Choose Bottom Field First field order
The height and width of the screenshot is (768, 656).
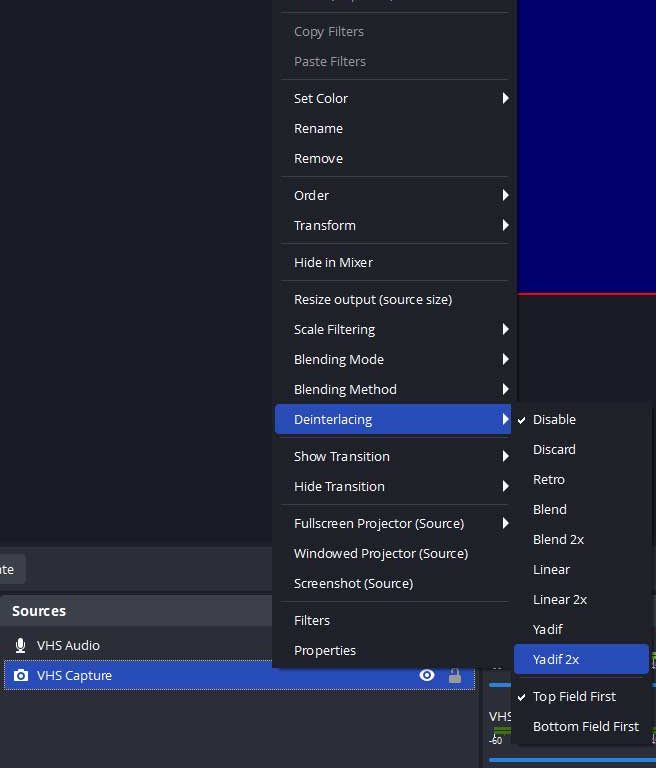click(585, 726)
